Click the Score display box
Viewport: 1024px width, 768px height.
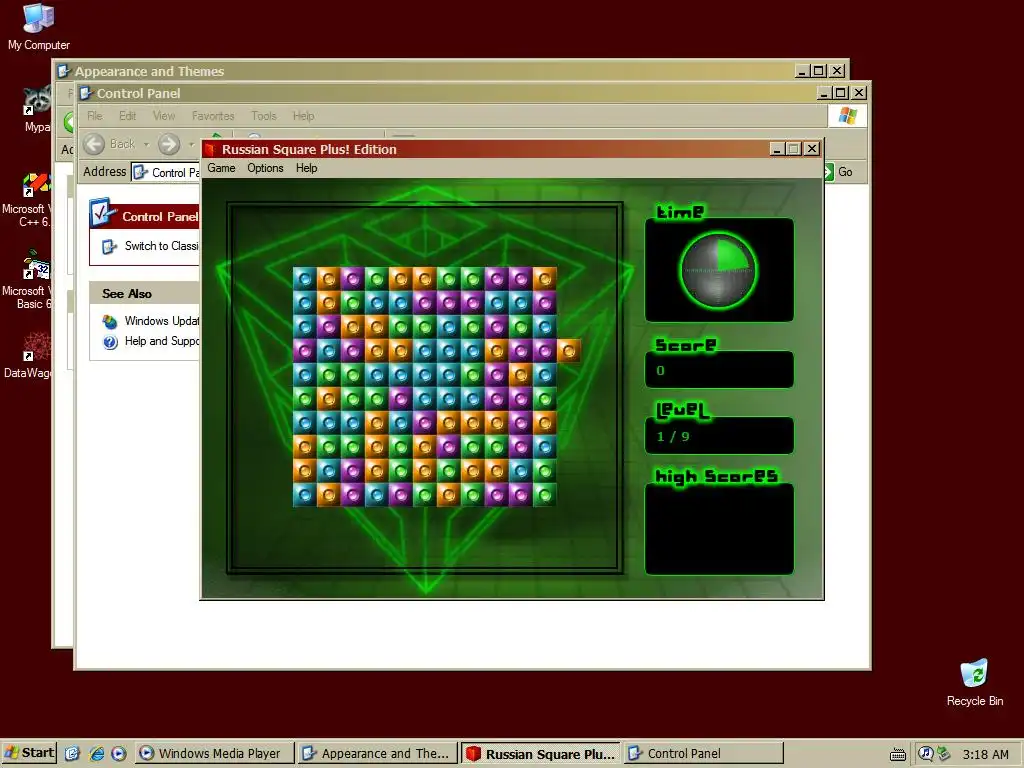point(719,370)
